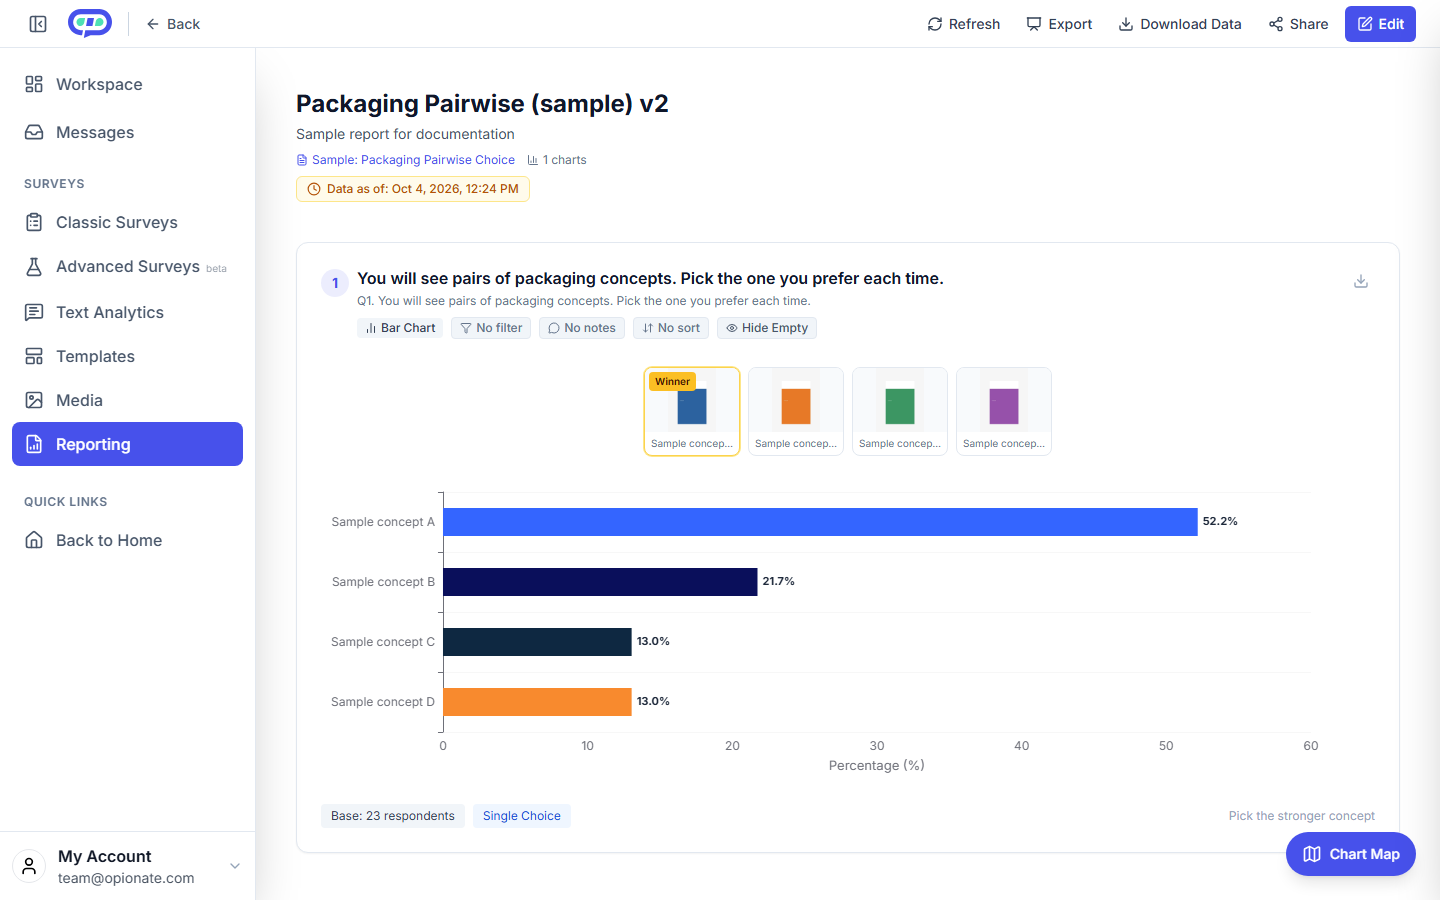This screenshot has width=1440, height=900.
Task: Refresh the report data
Action: [964, 24]
